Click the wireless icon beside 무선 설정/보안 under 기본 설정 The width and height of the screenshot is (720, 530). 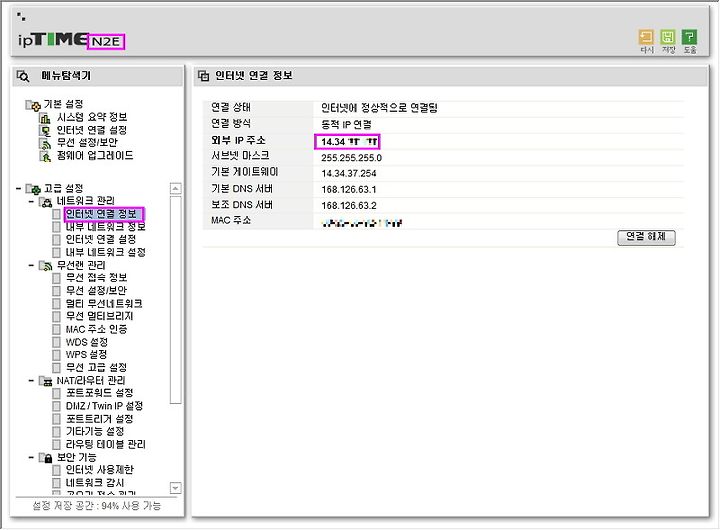(45, 144)
